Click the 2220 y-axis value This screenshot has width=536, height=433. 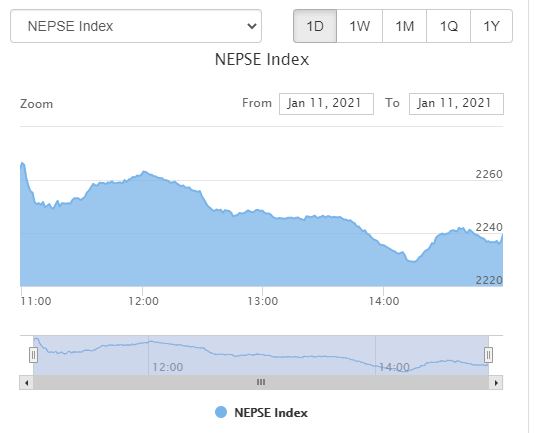[x=489, y=281]
